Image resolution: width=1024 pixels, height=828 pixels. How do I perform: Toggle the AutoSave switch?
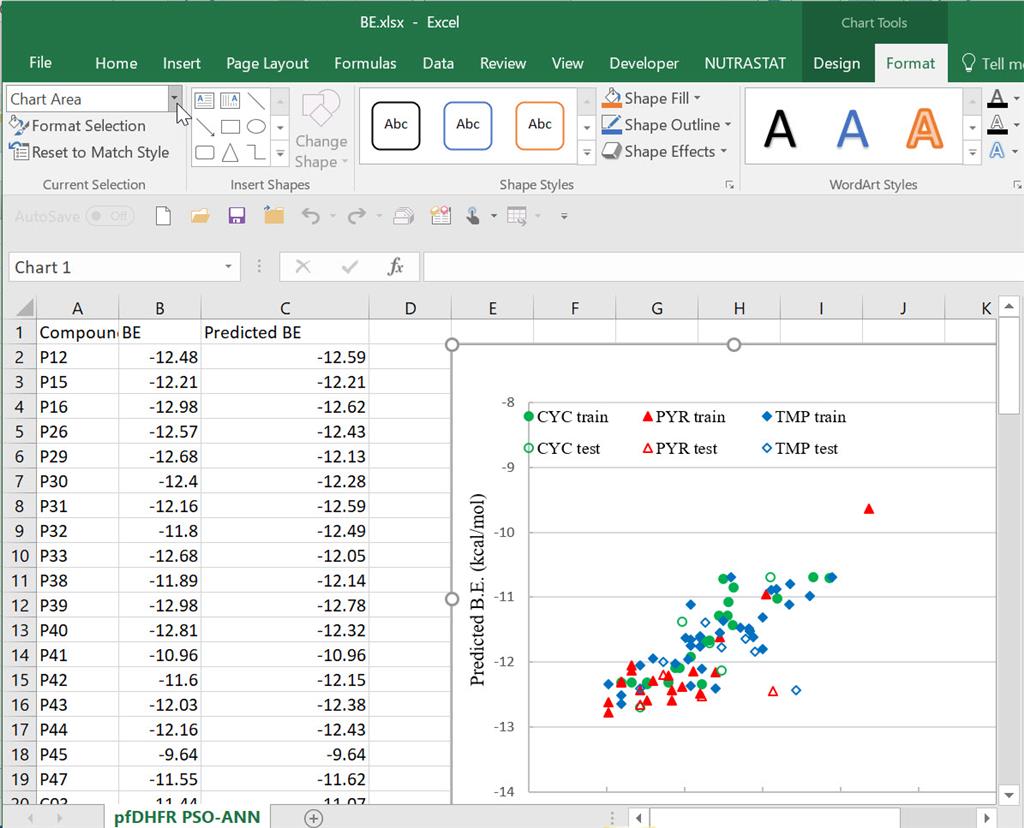pyautogui.click(x=110, y=216)
